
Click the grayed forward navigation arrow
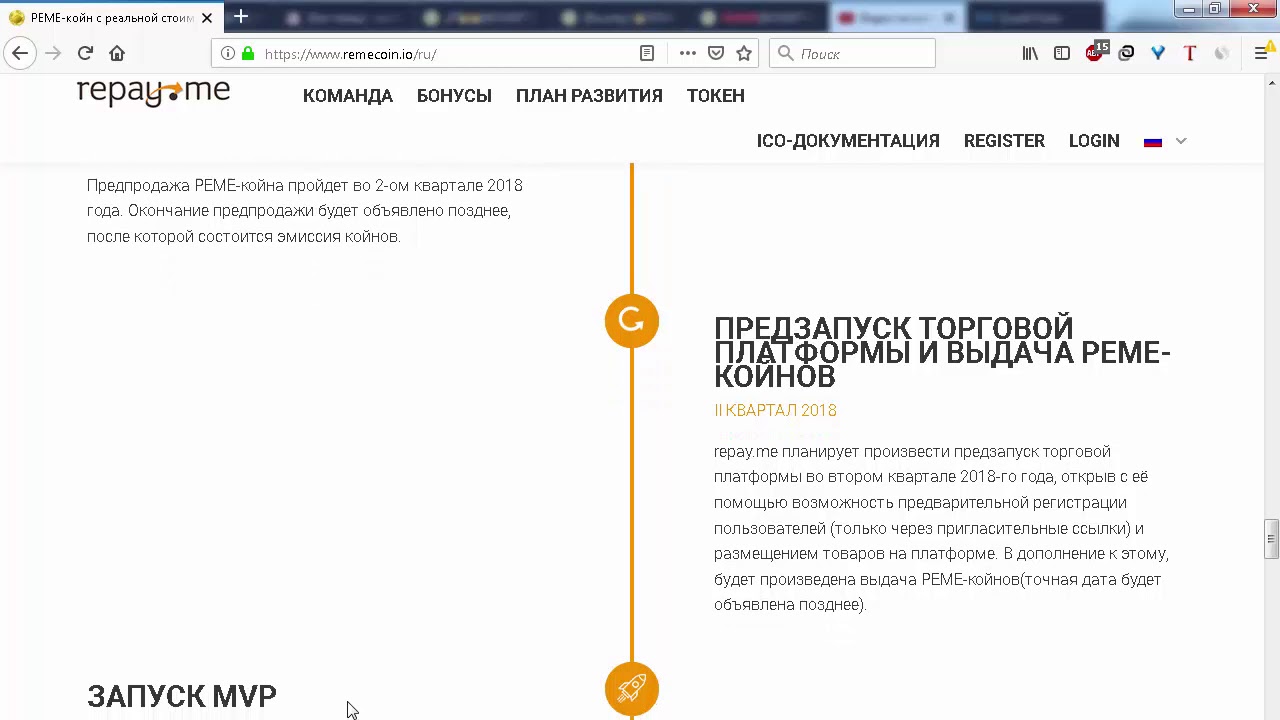coord(53,54)
